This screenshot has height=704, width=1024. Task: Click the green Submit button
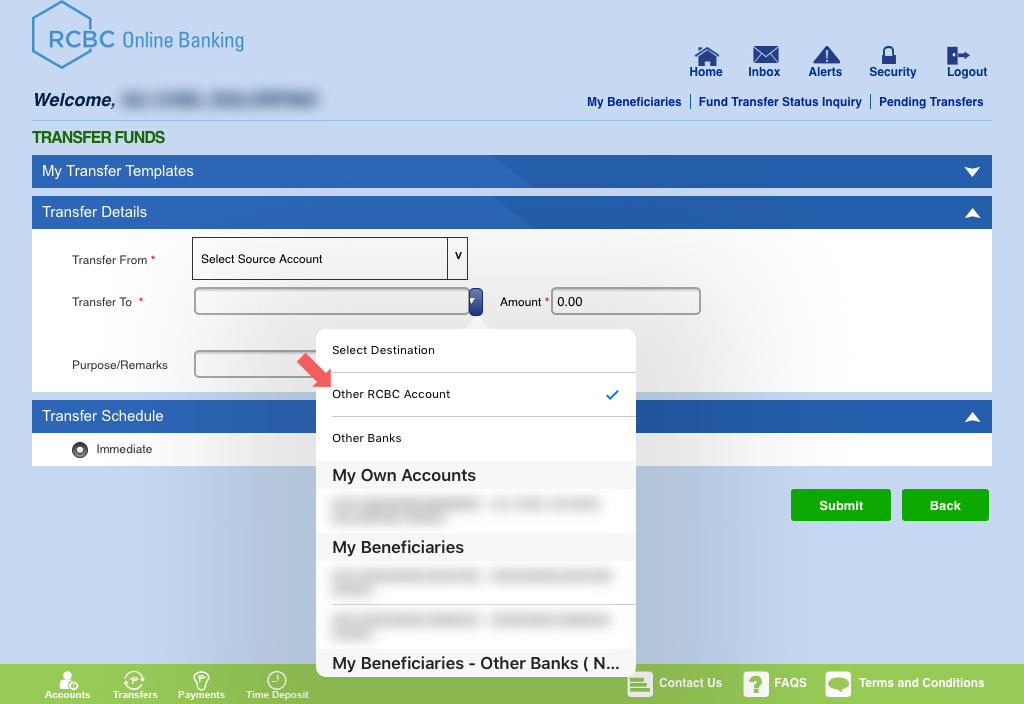[840, 505]
